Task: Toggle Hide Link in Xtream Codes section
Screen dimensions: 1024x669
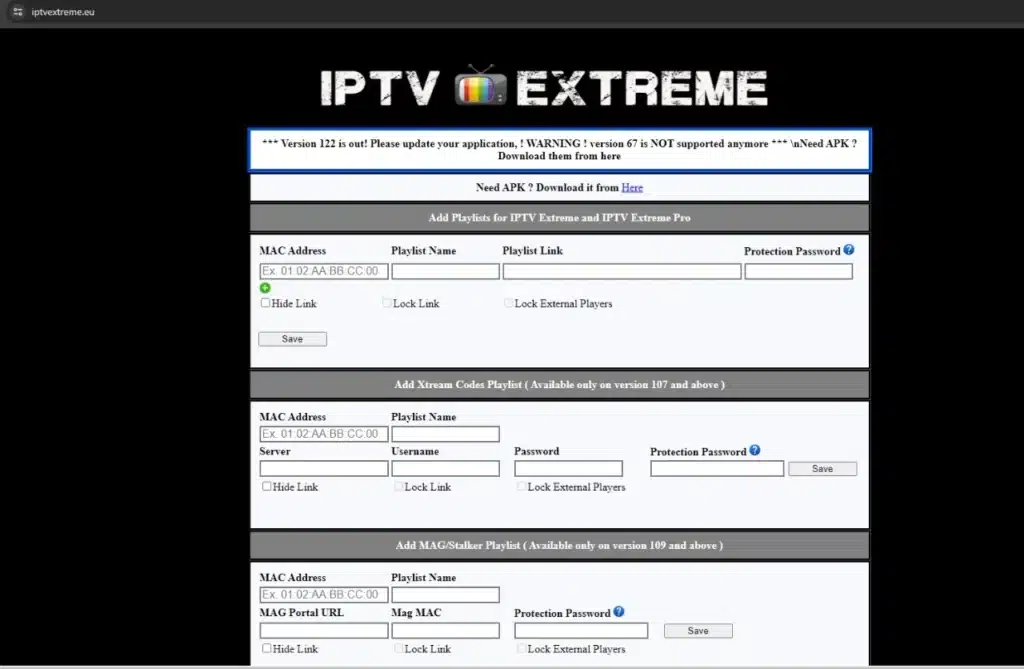Action: pos(267,487)
